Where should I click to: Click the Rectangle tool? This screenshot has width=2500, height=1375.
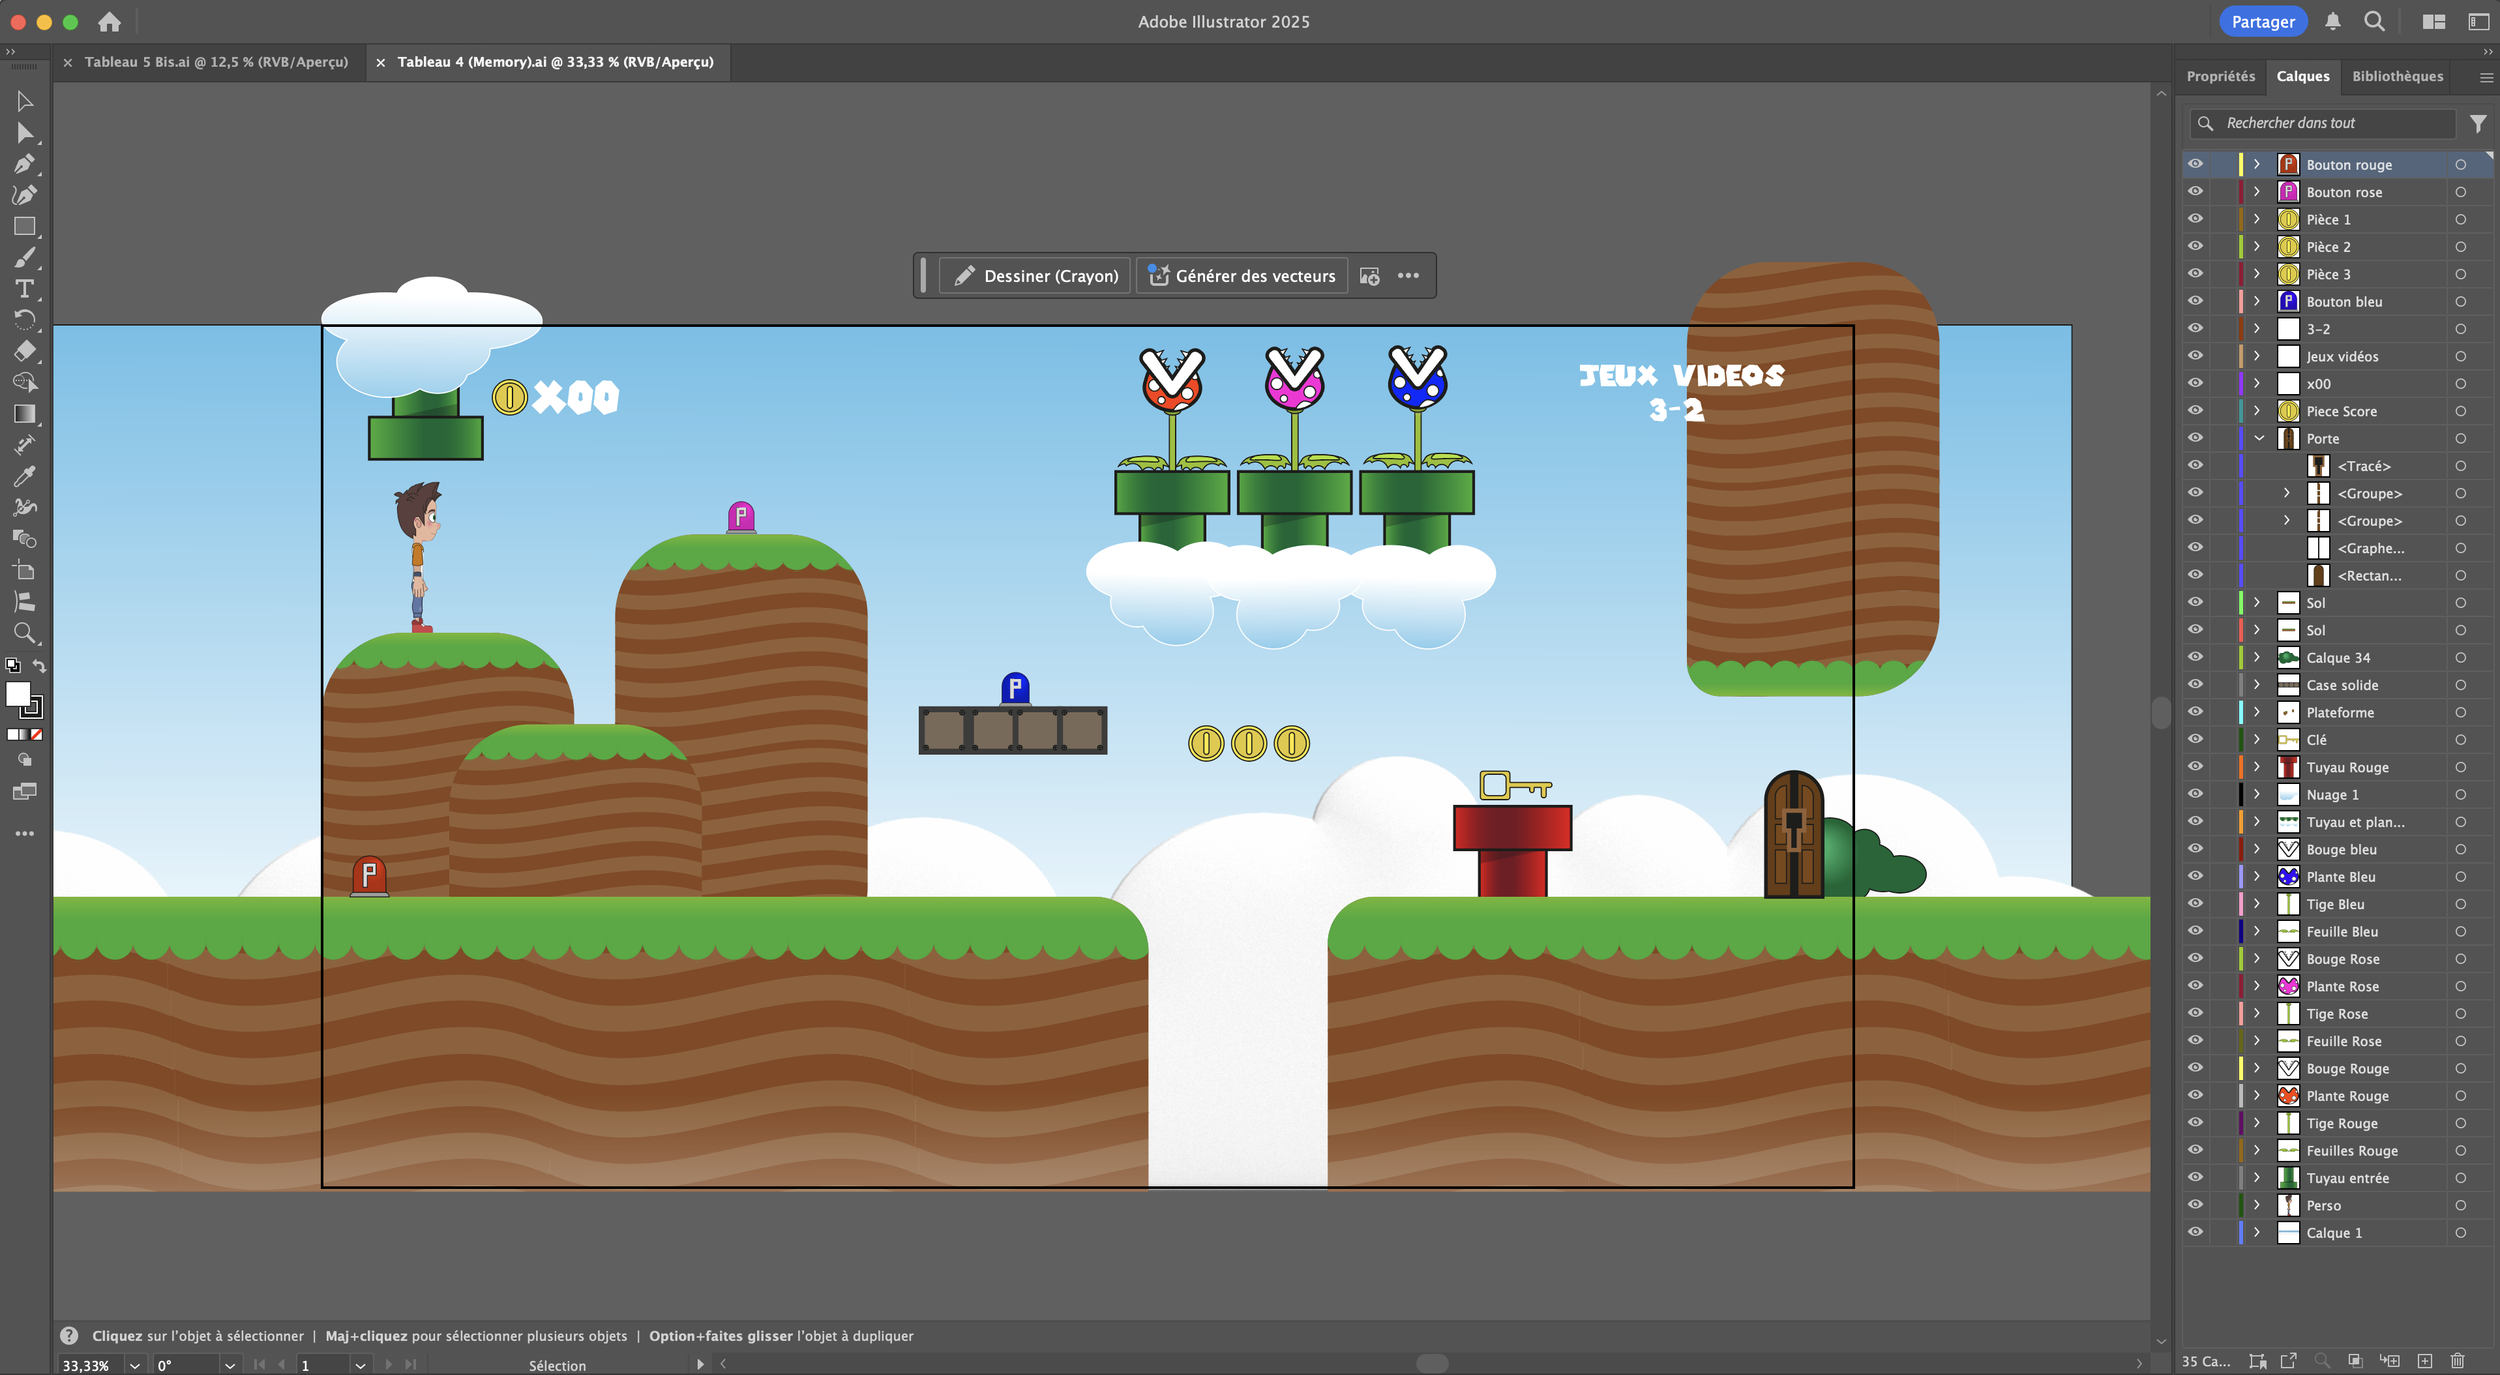click(25, 227)
